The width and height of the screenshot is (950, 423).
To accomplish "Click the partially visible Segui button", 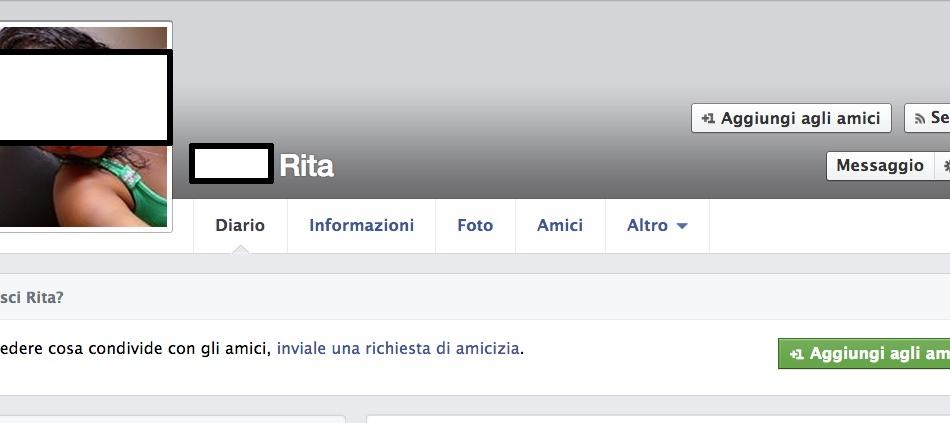I will click(927, 118).
